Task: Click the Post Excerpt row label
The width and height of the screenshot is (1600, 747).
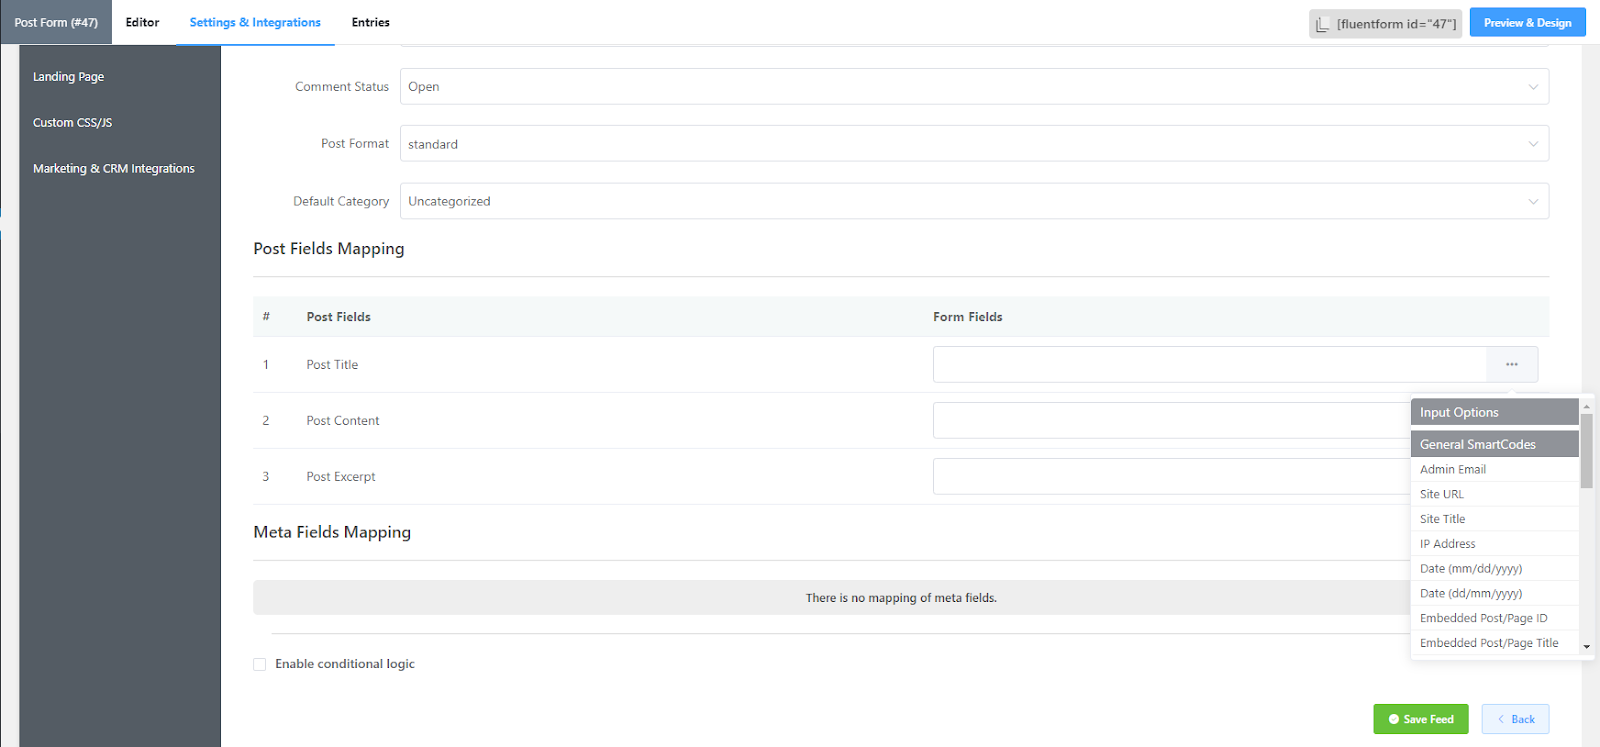Action: click(x=341, y=477)
